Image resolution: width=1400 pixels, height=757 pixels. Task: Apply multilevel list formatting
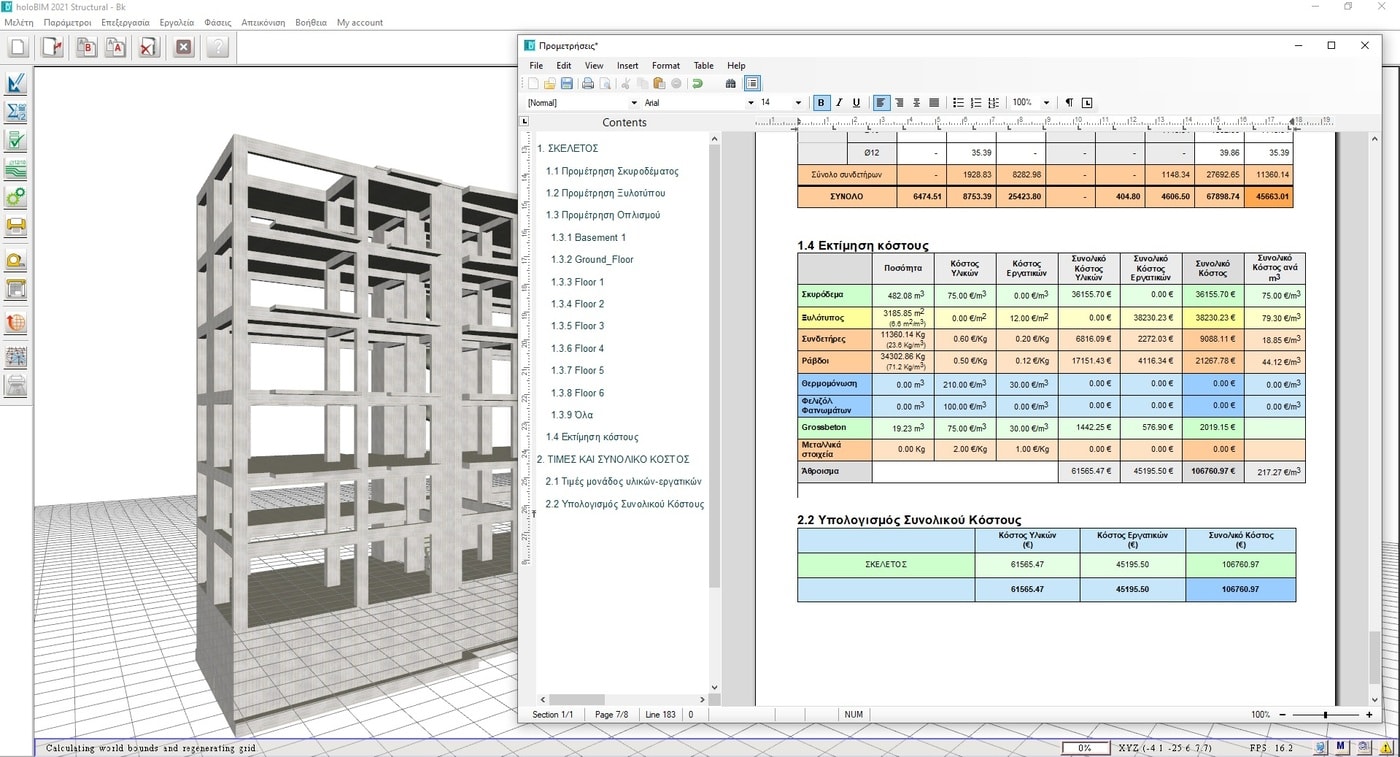993,102
